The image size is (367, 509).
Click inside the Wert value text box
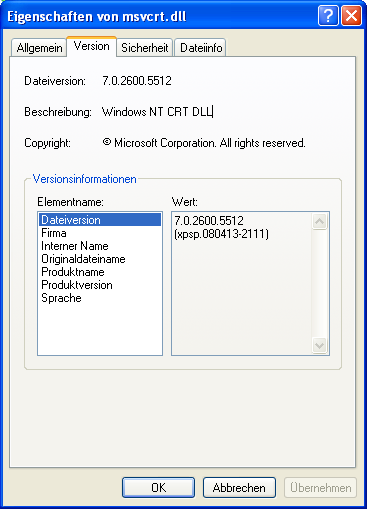pos(242,283)
